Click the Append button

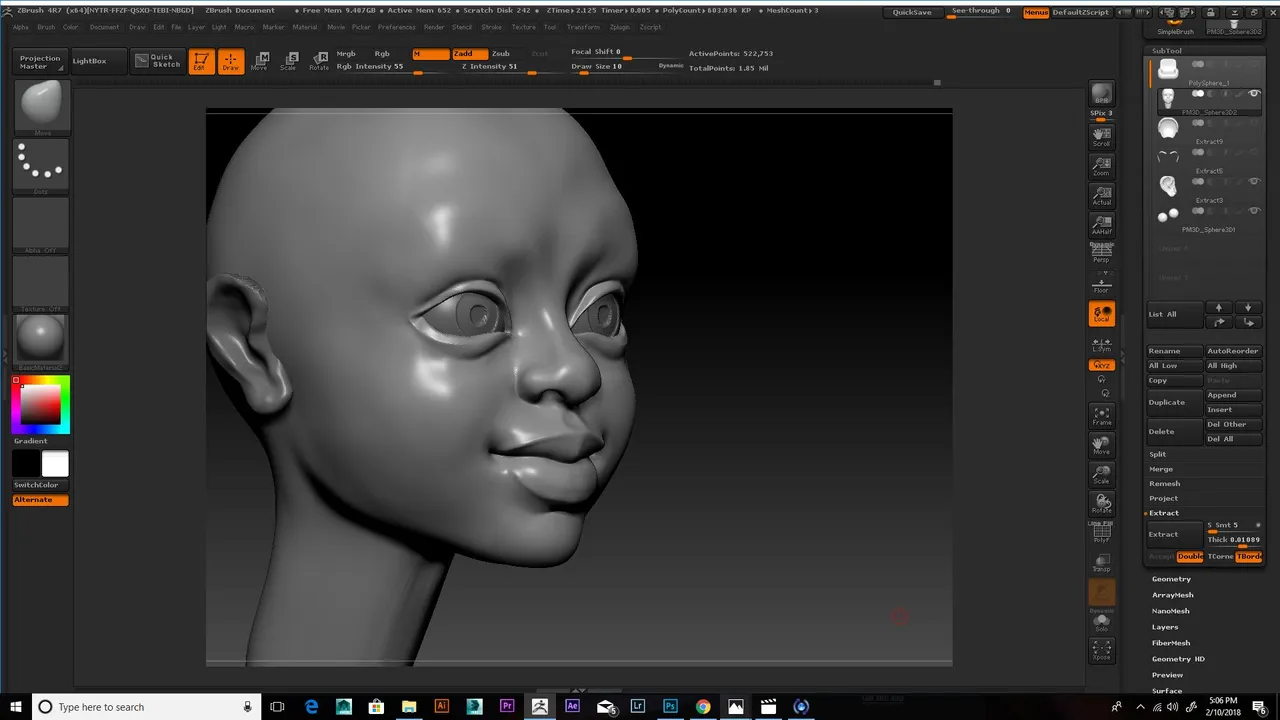pyautogui.click(x=1234, y=395)
